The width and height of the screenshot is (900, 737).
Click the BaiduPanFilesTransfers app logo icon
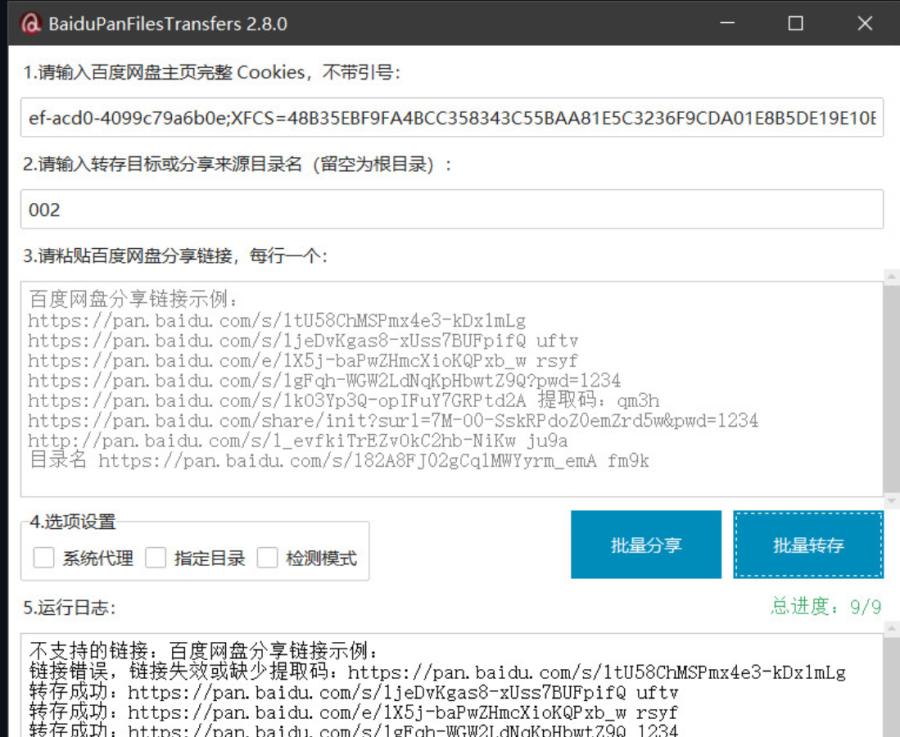30,24
